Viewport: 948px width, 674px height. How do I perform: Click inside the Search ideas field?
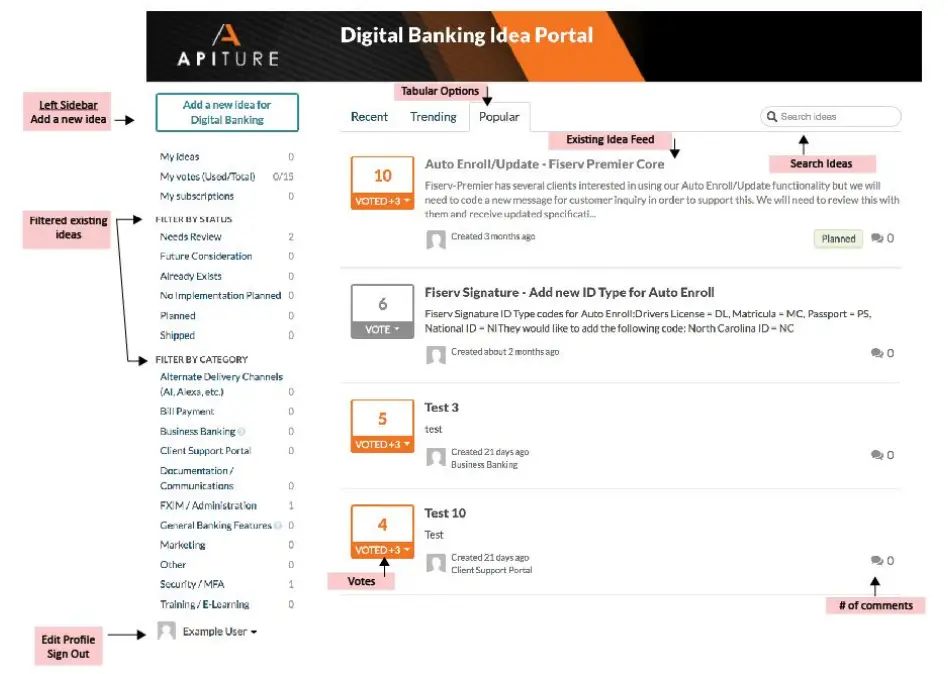[830, 117]
